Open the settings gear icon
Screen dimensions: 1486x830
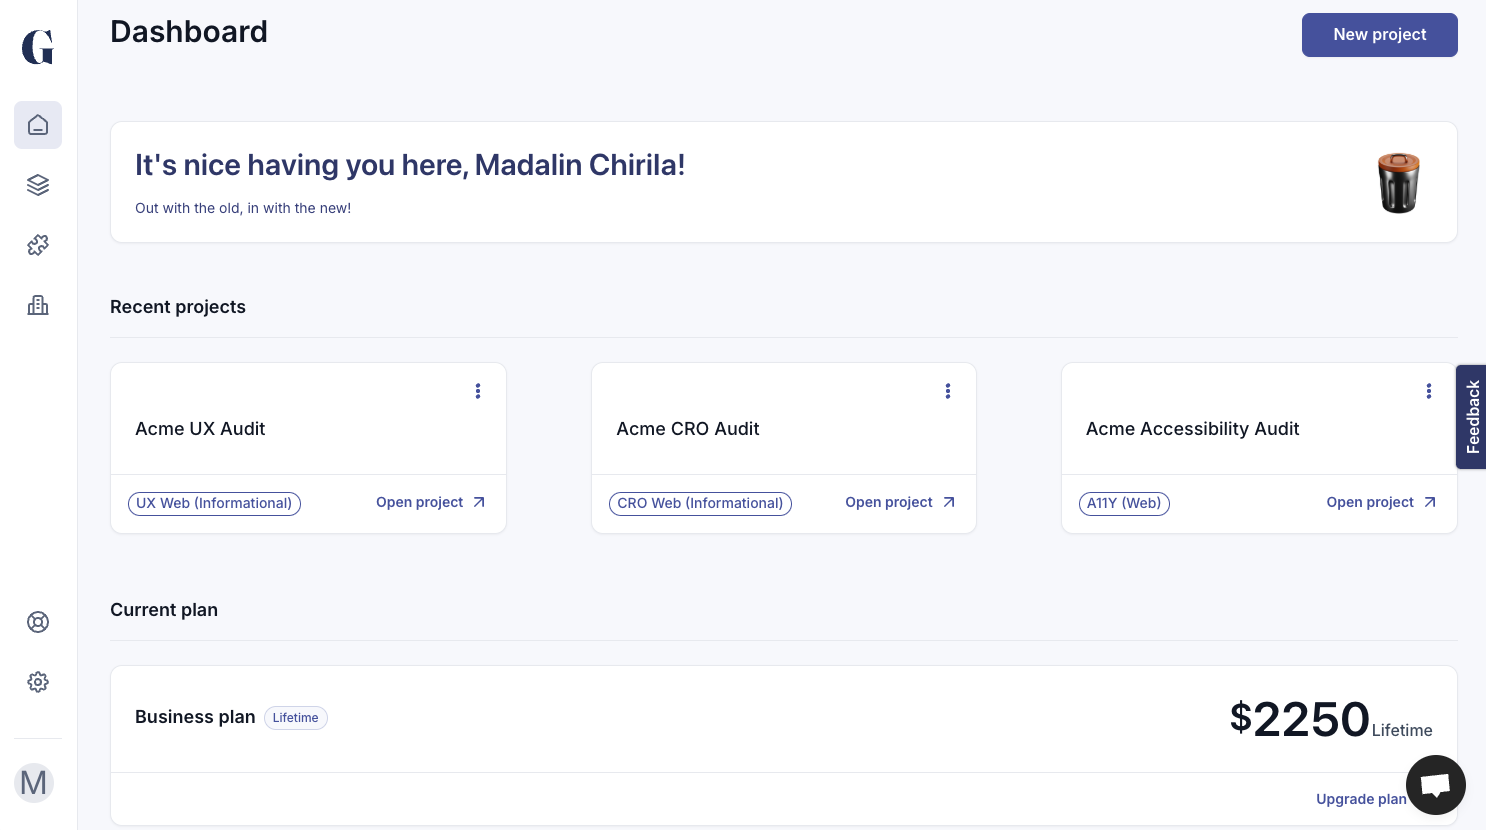[x=38, y=682]
